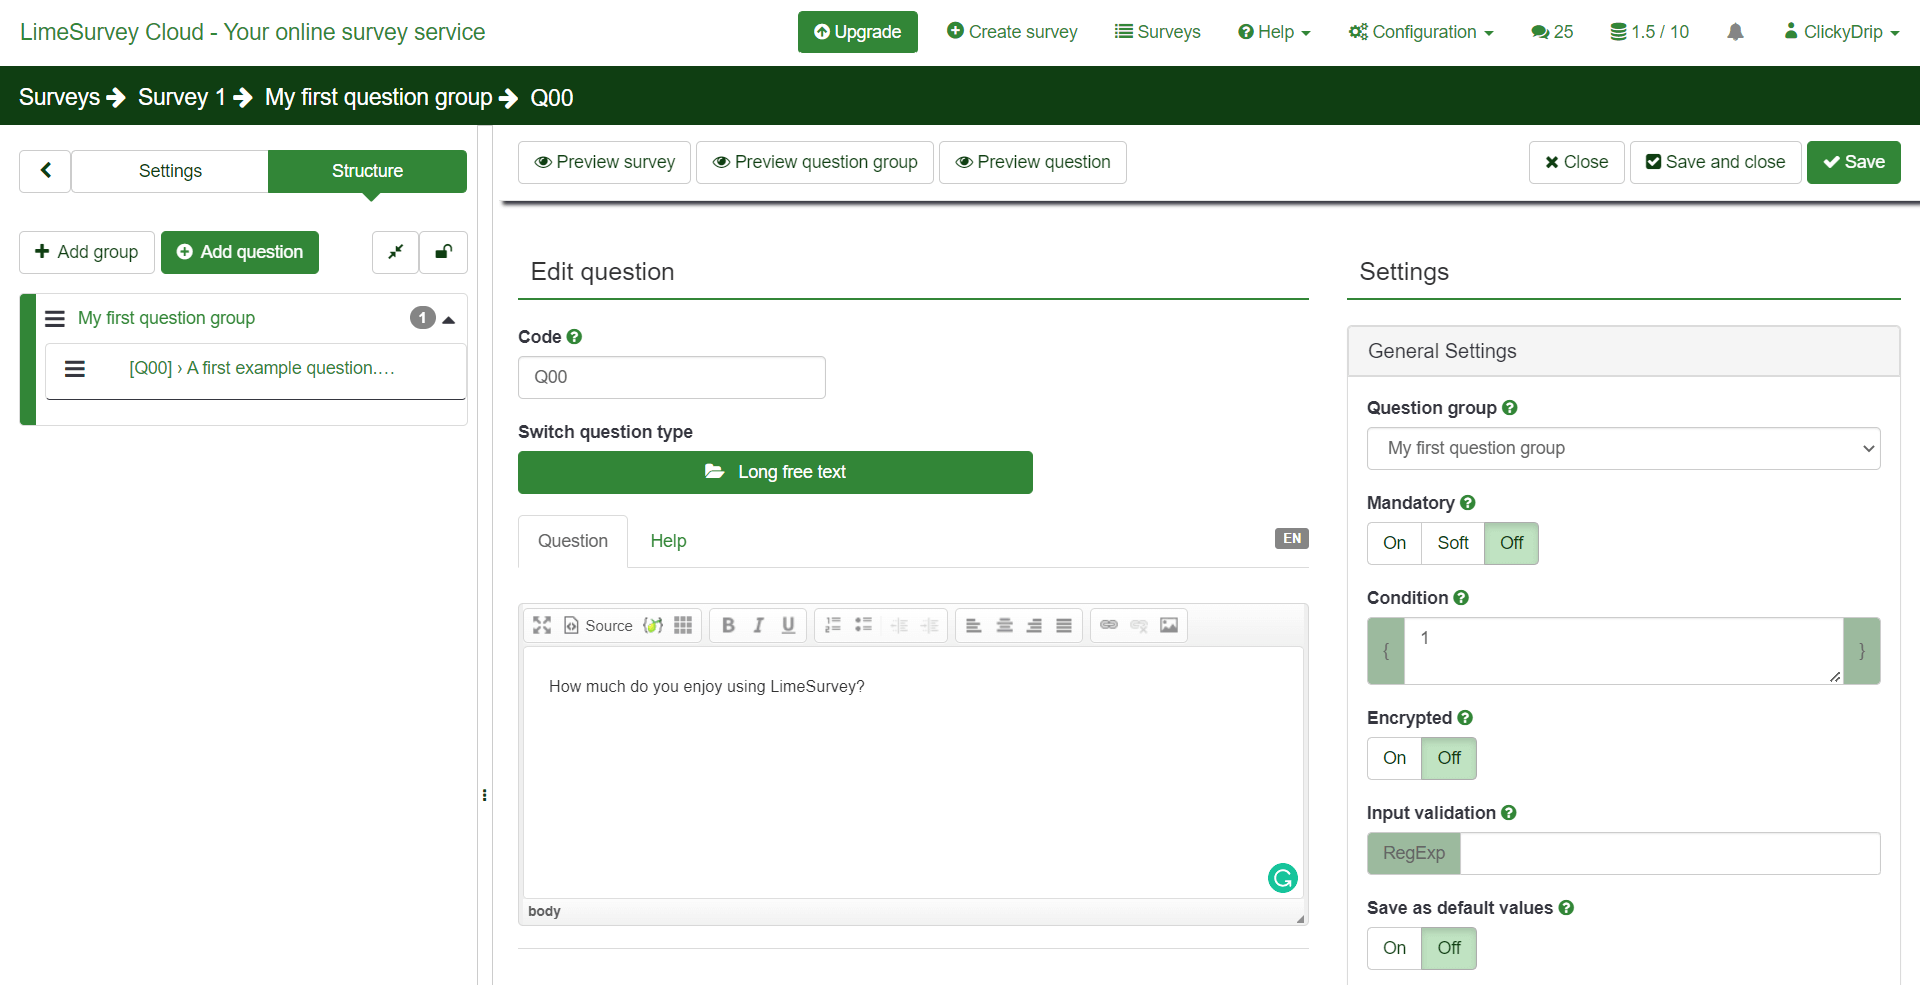This screenshot has height=985, width=1920.
Task: Center align text in editor
Action: pyautogui.click(x=1004, y=625)
